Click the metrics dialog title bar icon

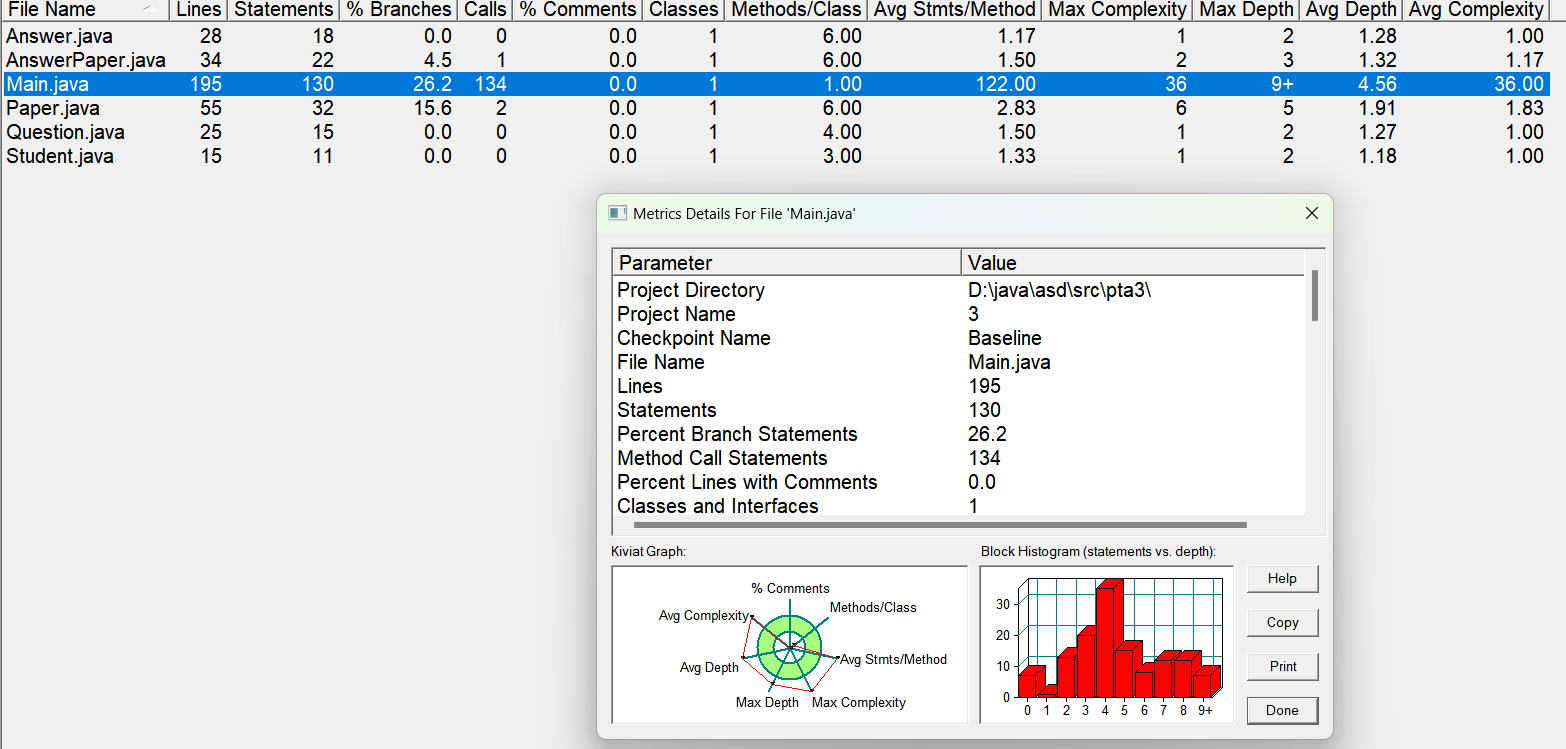(x=618, y=213)
